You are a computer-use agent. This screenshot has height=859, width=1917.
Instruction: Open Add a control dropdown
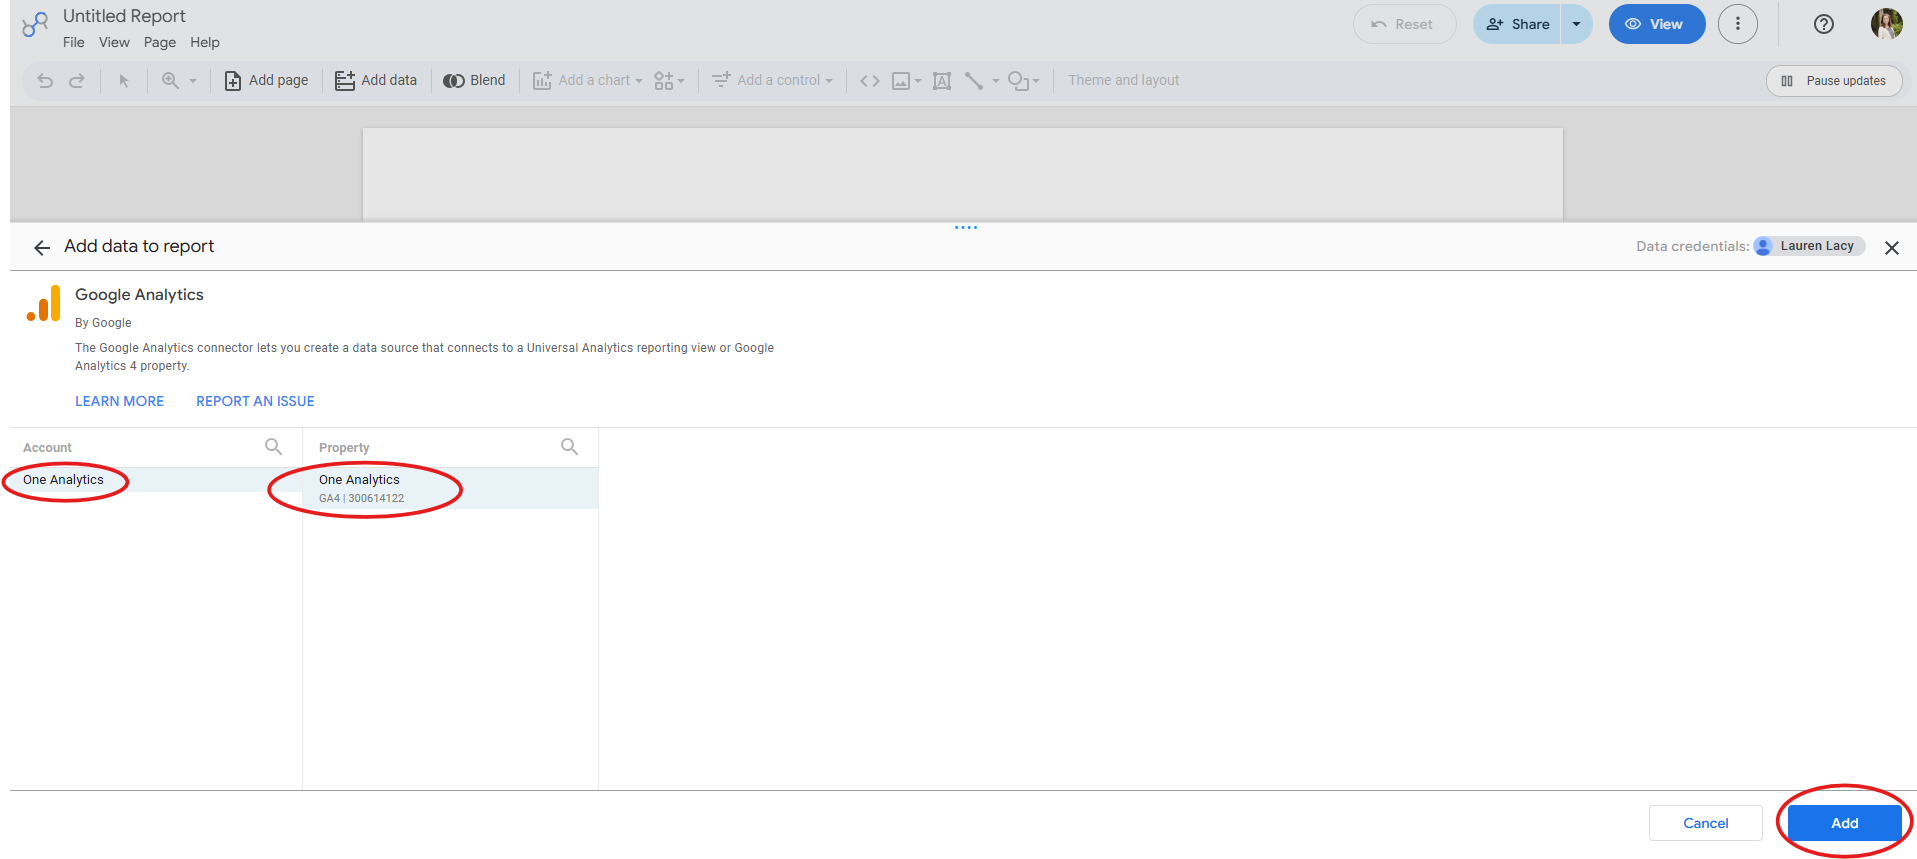[x=772, y=81]
